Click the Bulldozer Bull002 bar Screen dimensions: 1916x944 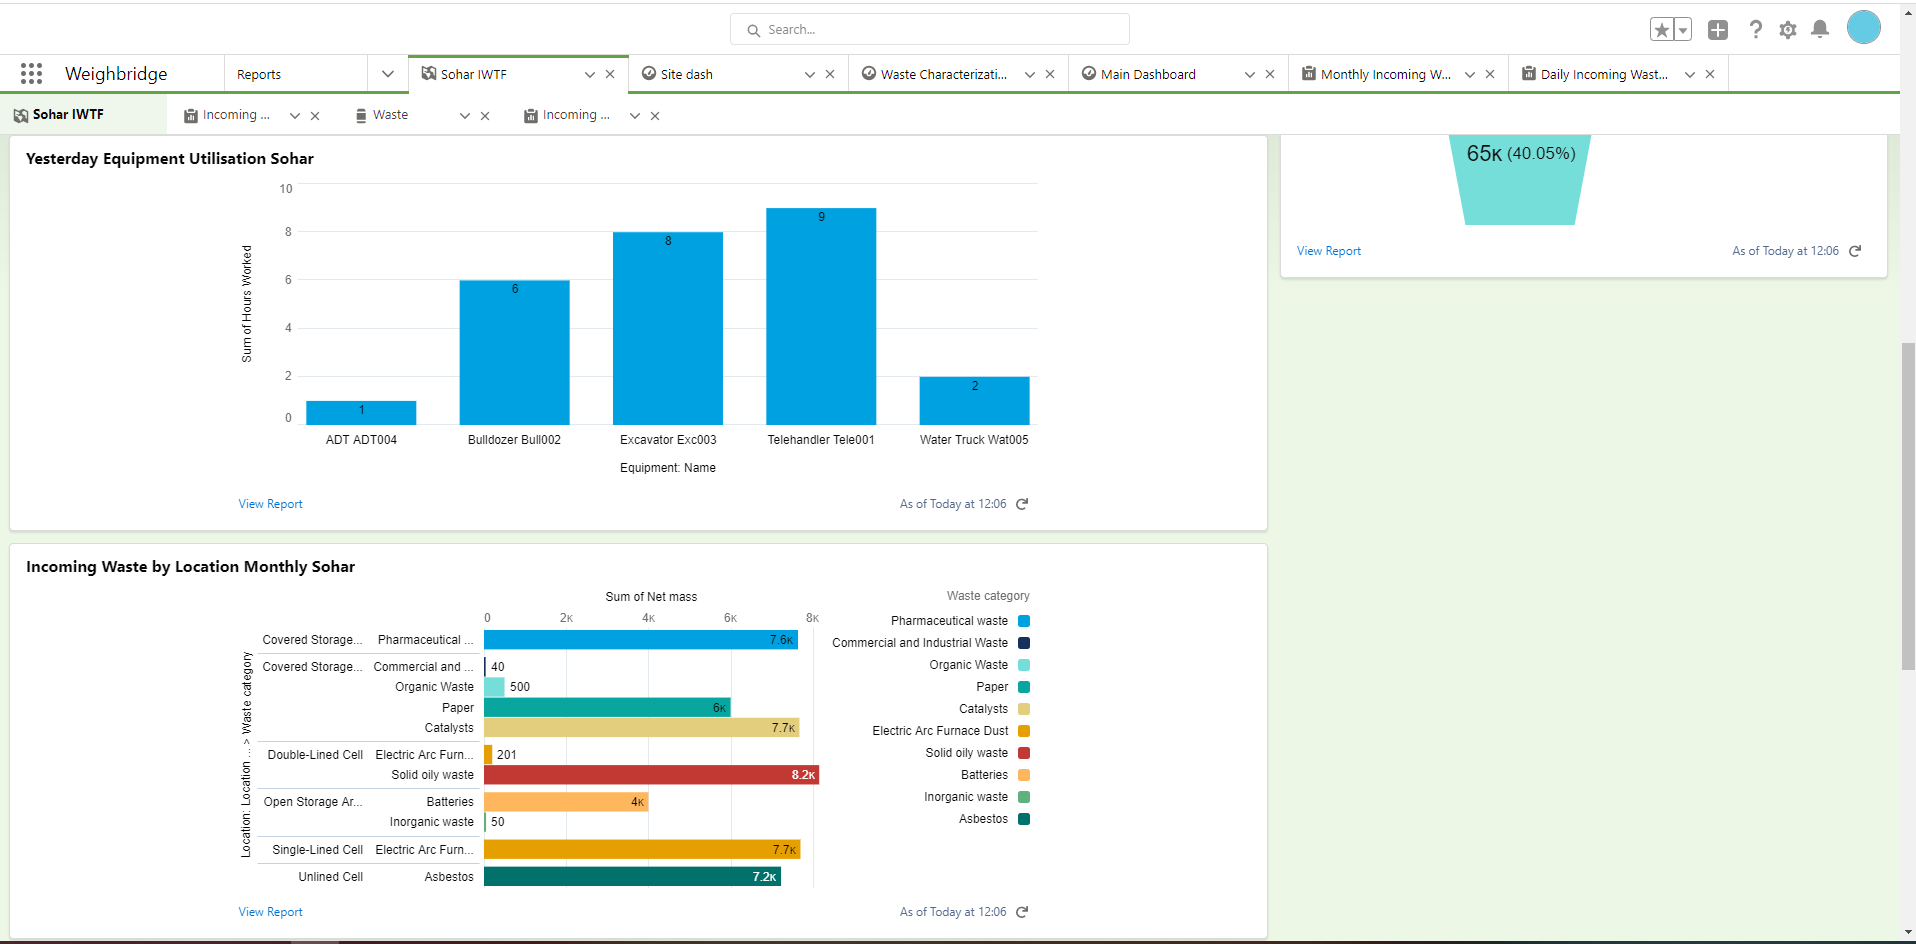click(x=515, y=352)
